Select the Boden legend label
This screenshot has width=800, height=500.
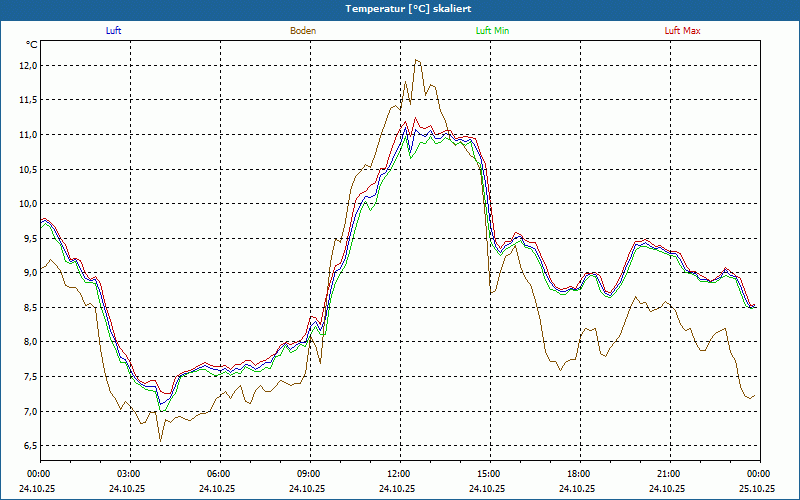point(303,31)
